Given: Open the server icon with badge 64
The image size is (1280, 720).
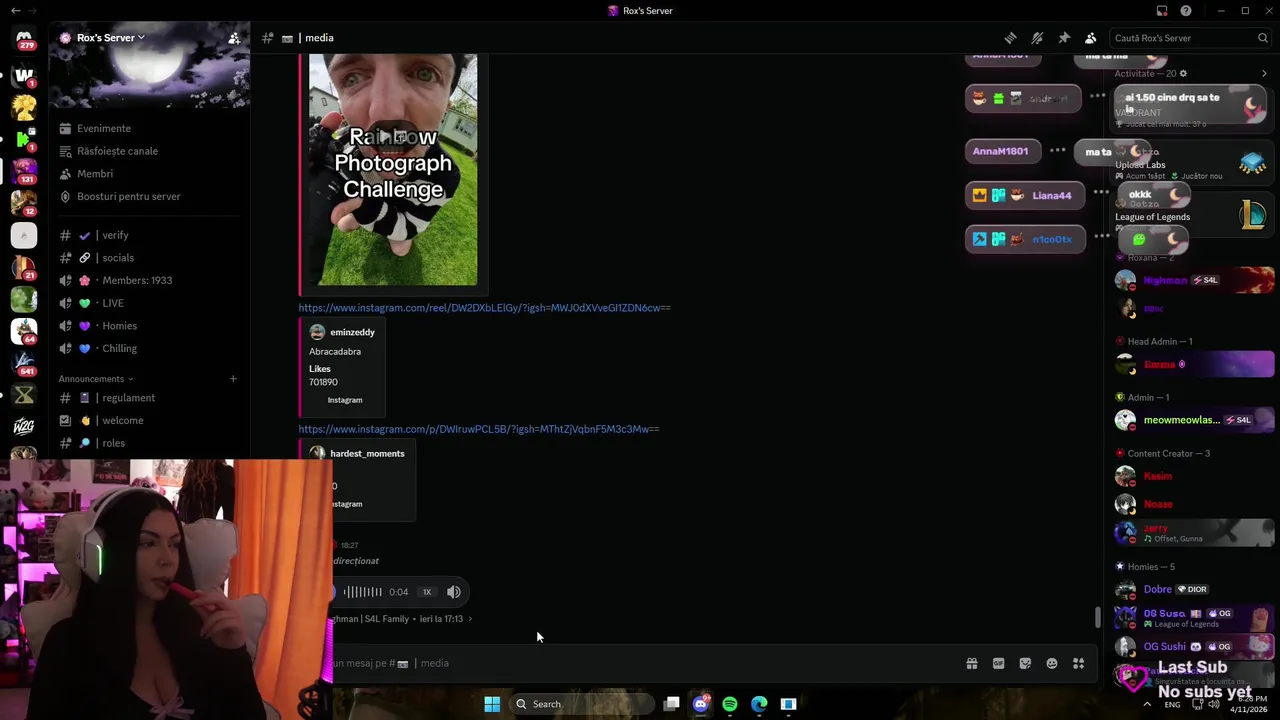Looking at the screenshot, I should pyautogui.click(x=24, y=331).
